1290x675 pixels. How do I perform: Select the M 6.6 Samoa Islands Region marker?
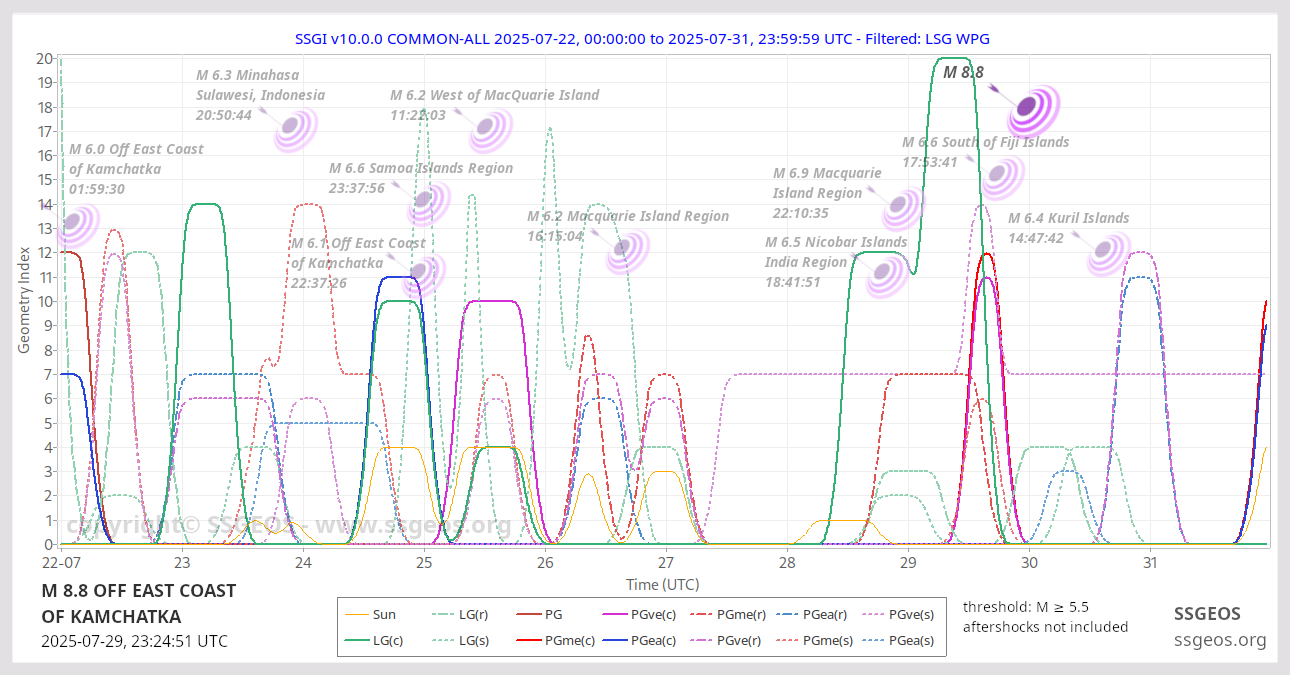pyautogui.click(x=428, y=203)
